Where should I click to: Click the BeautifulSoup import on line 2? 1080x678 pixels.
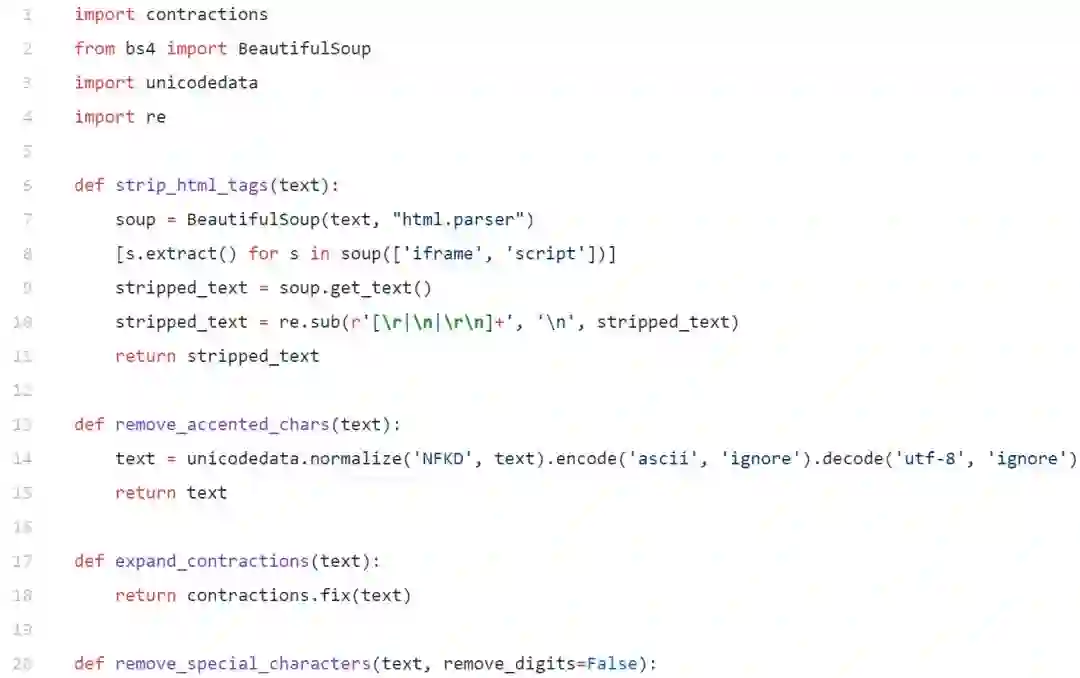tap(304, 49)
